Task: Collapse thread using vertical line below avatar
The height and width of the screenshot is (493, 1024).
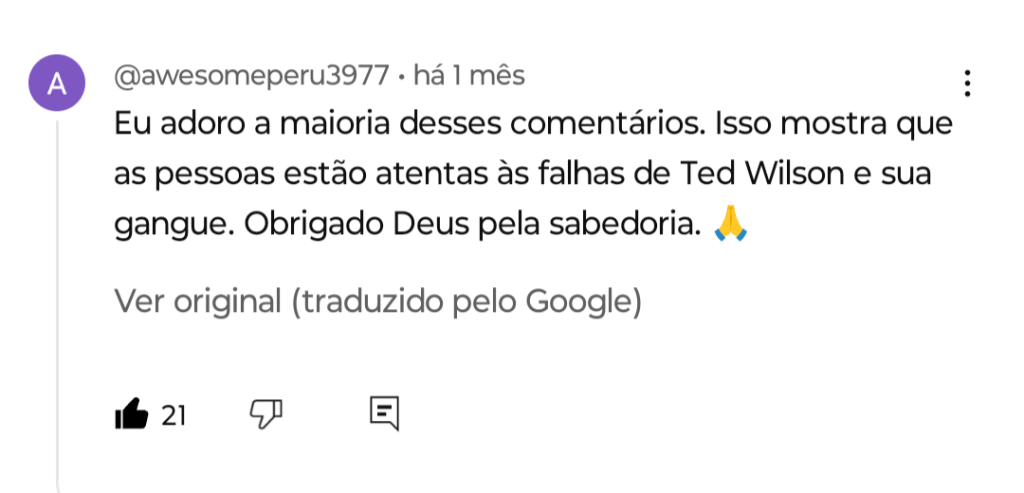Action: pos(58,300)
